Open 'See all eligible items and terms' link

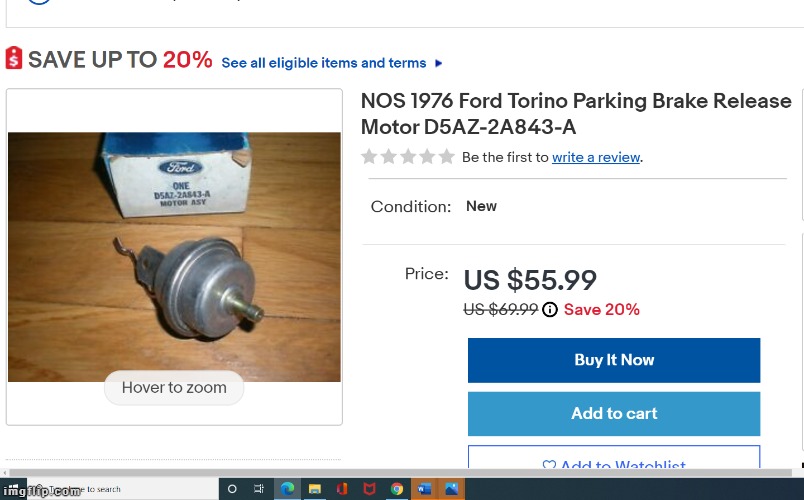click(324, 63)
